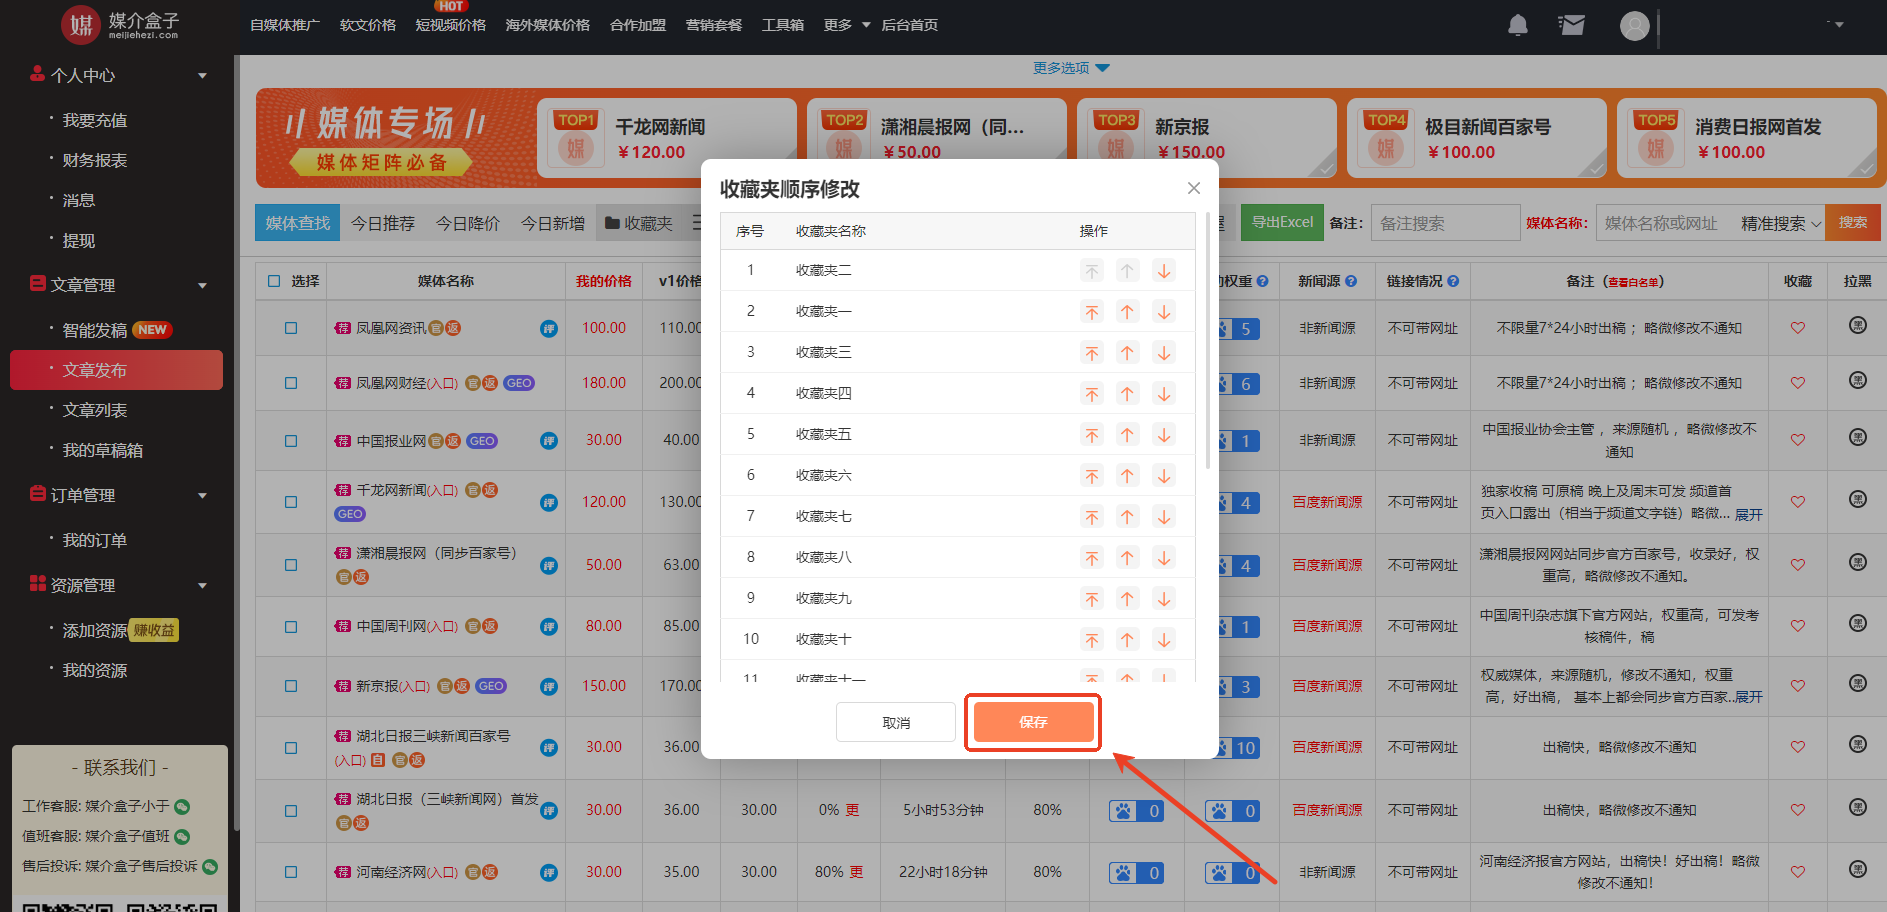Click the 备注搜索 input field
The height and width of the screenshot is (912, 1887).
(x=1444, y=223)
